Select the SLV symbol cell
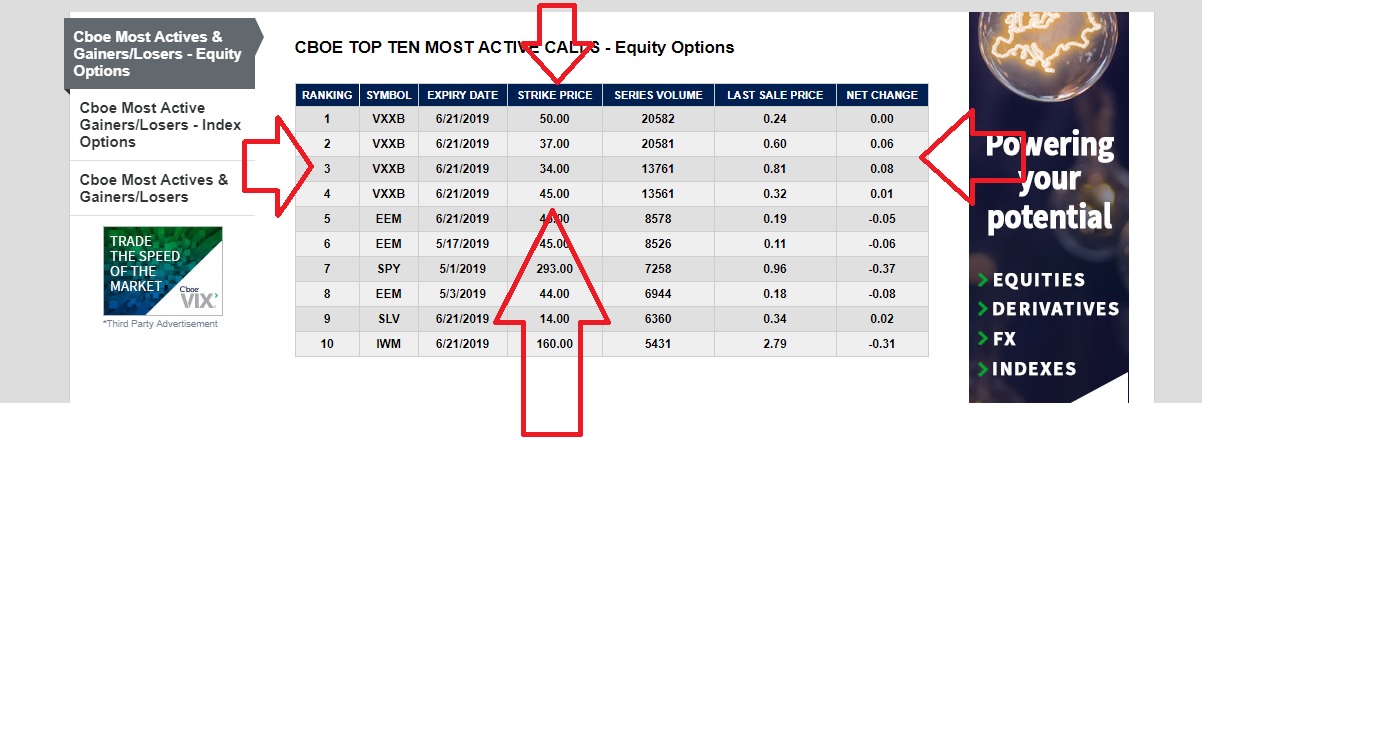The image size is (1398, 746). tap(388, 319)
